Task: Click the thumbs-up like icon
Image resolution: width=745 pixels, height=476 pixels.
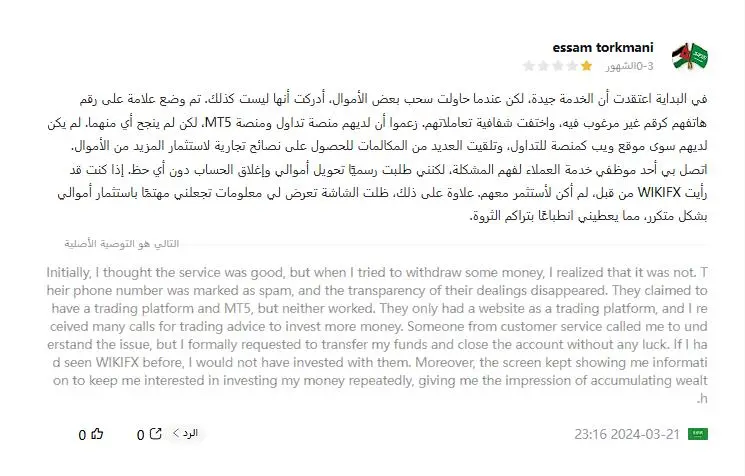Action: point(97,434)
